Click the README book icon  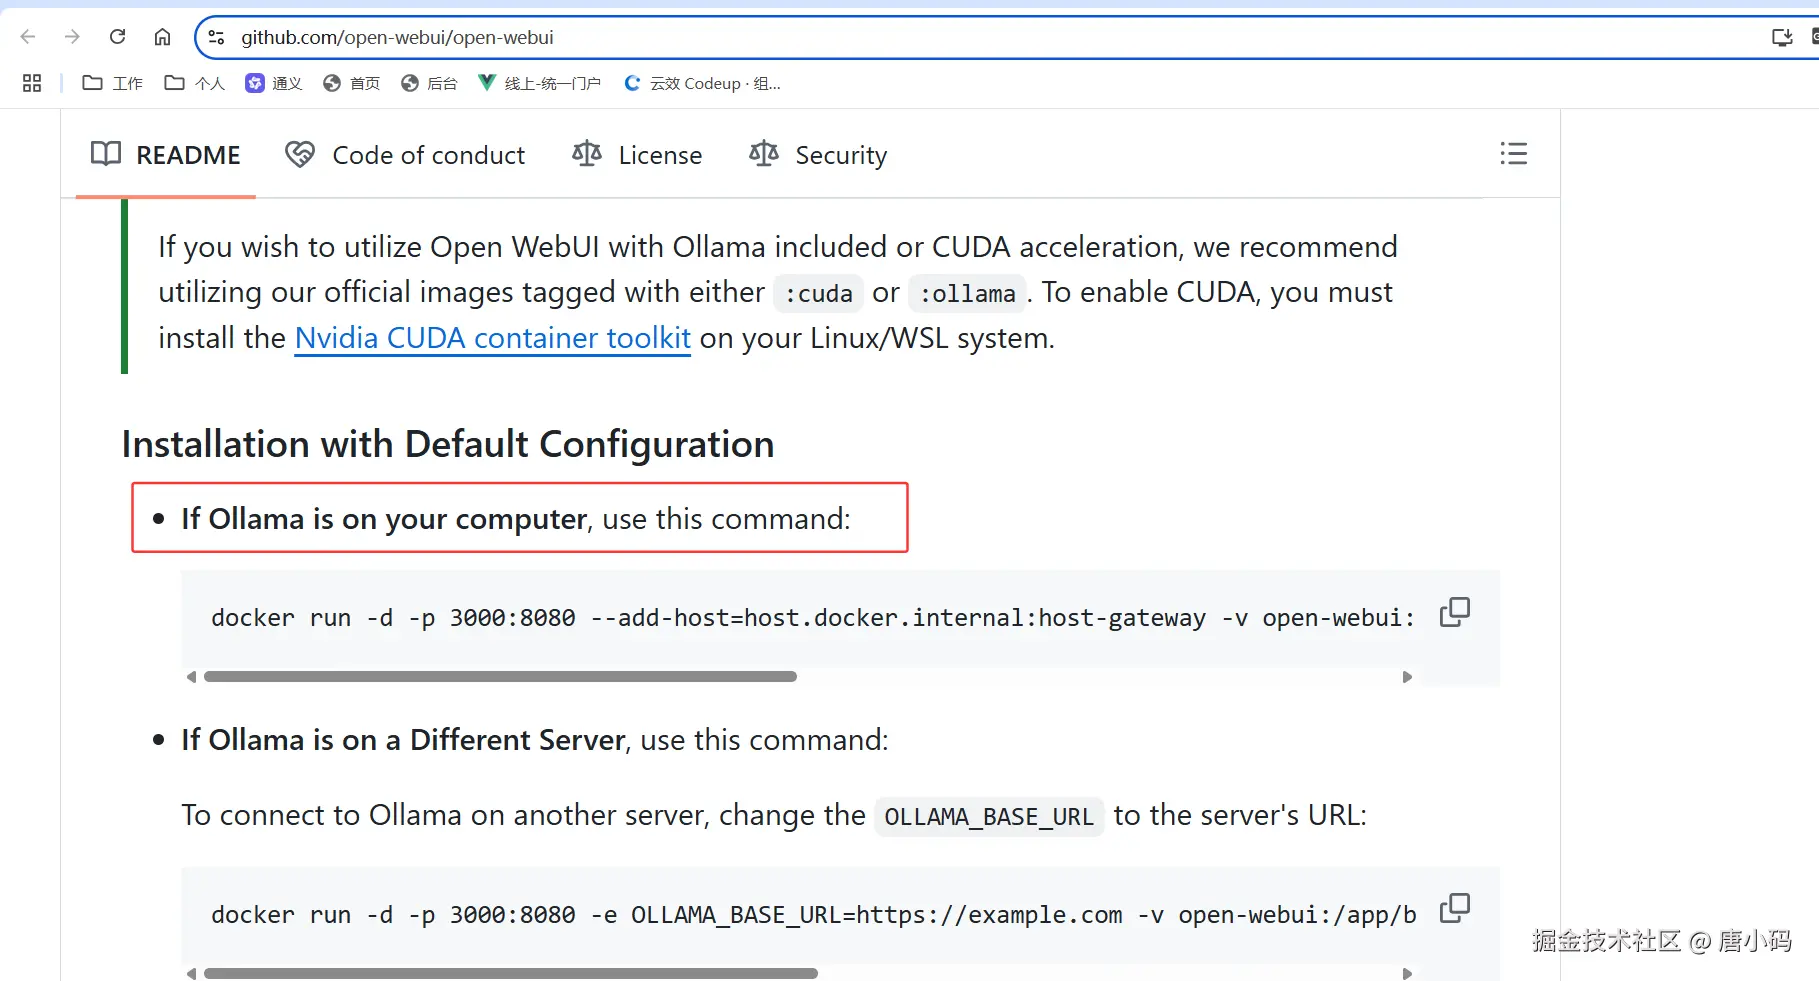pos(106,154)
